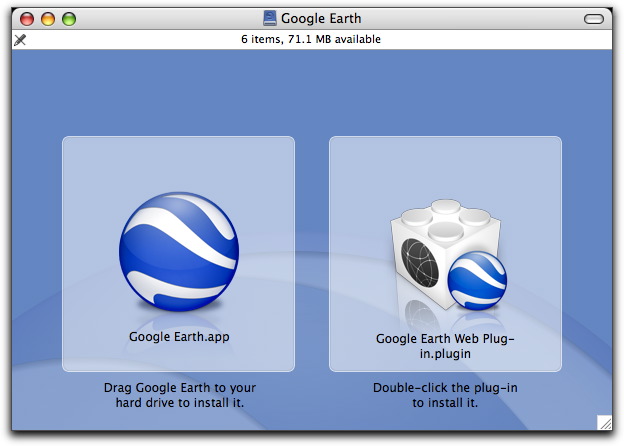Click the "Google Earth Web Plug-in.plugin" file name
The height and width of the screenshot is (446, 624).
445,345
